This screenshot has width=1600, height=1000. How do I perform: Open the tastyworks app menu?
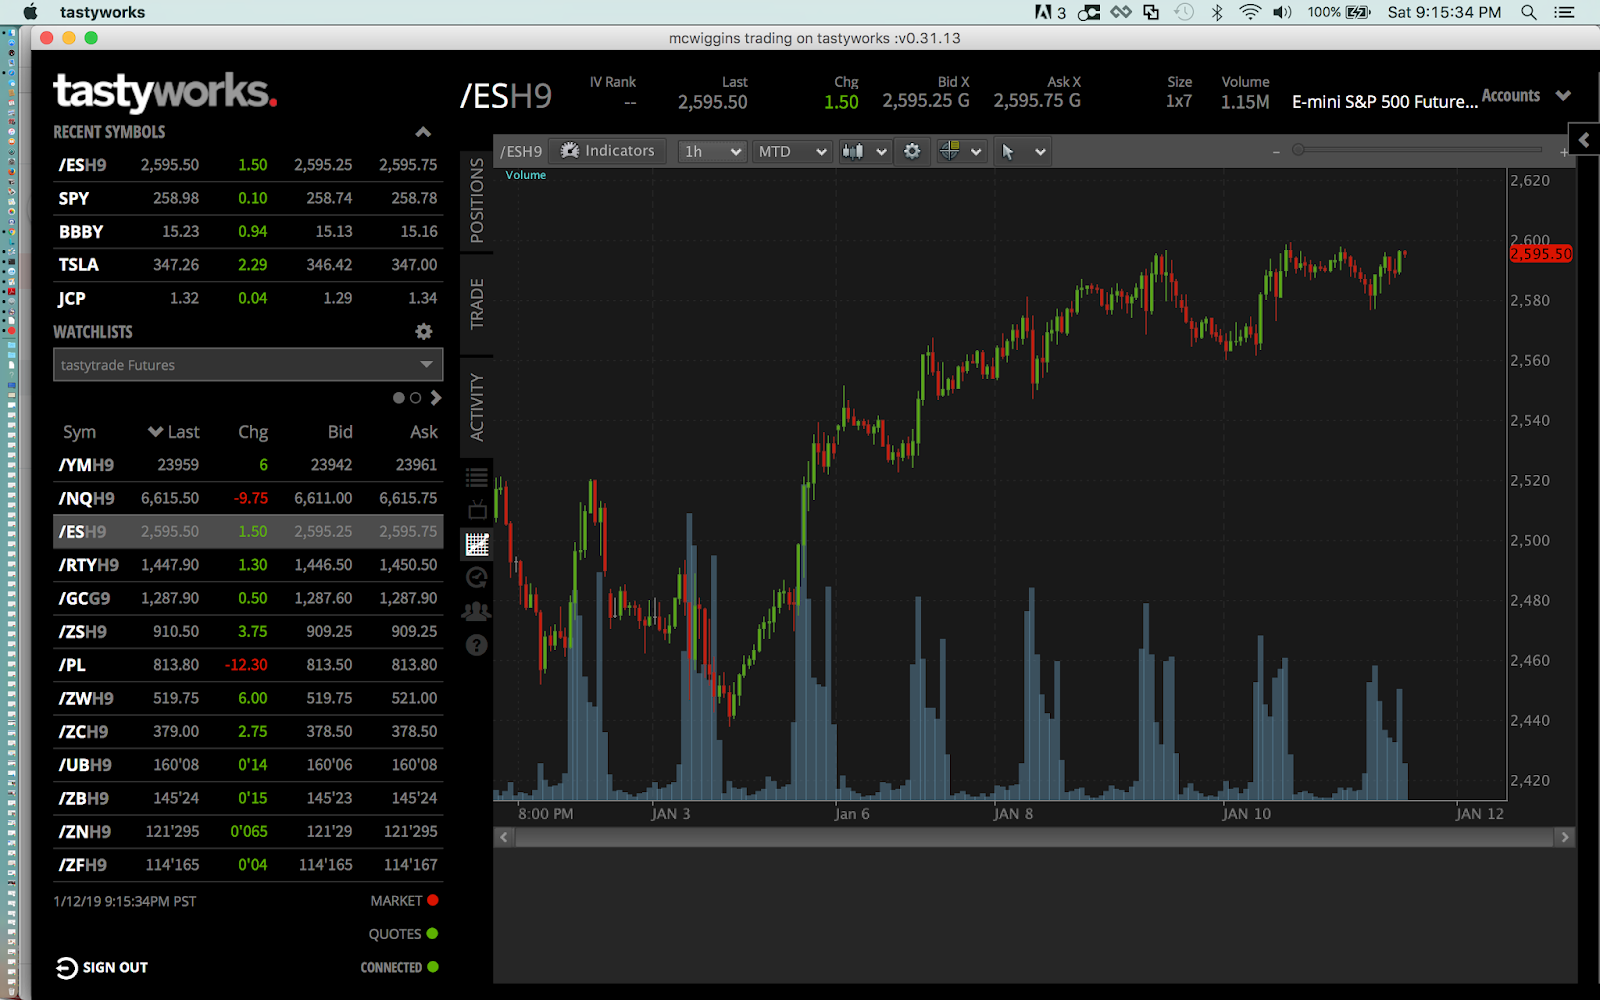point(102,12)
